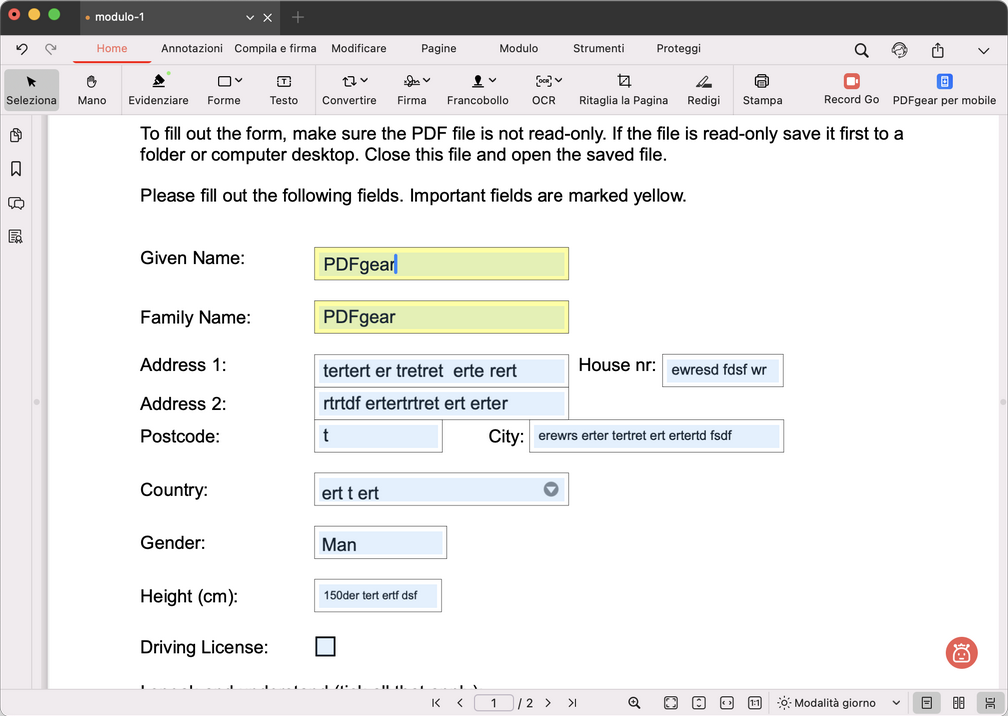The height and width of the screenshot is (716, 1008).
Task: Open the page thumbnails sidebar panel
Action: tap(15, 134)
